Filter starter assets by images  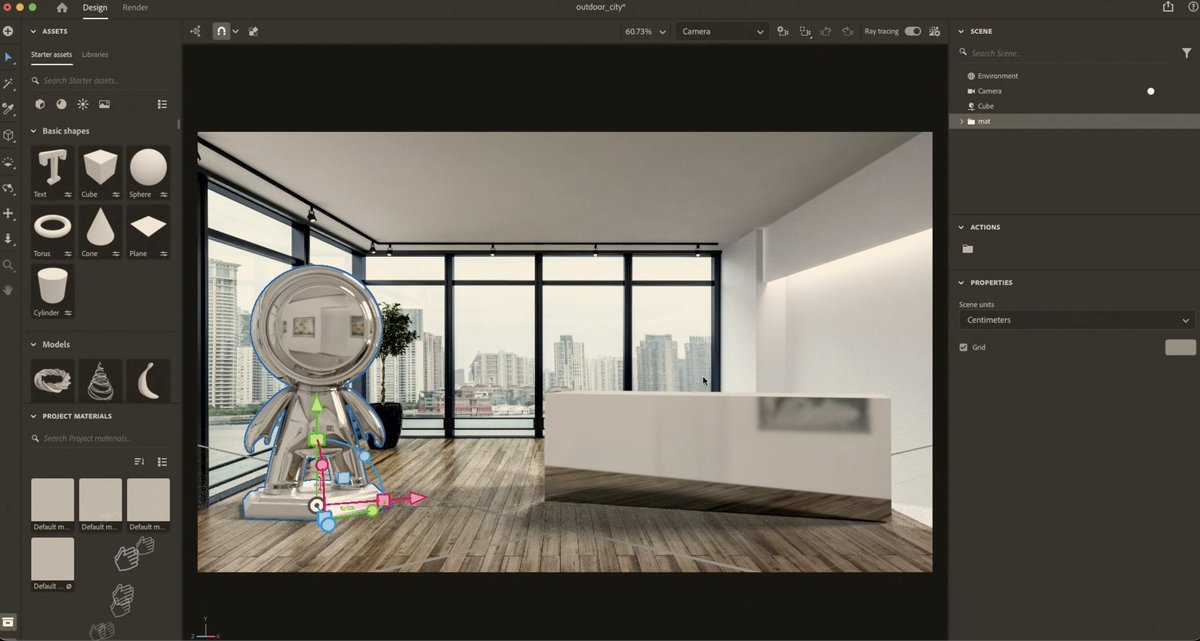[104, 104]
